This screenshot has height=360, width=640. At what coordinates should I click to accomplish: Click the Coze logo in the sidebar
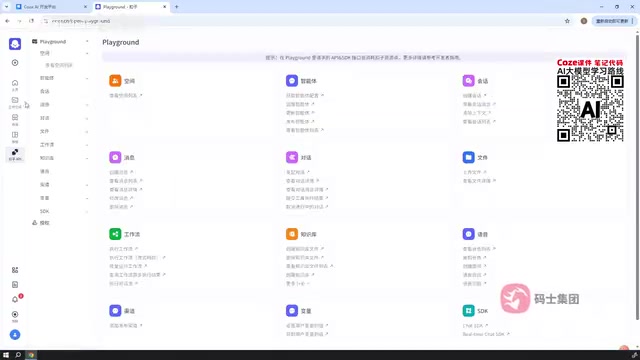coord(15,44)
